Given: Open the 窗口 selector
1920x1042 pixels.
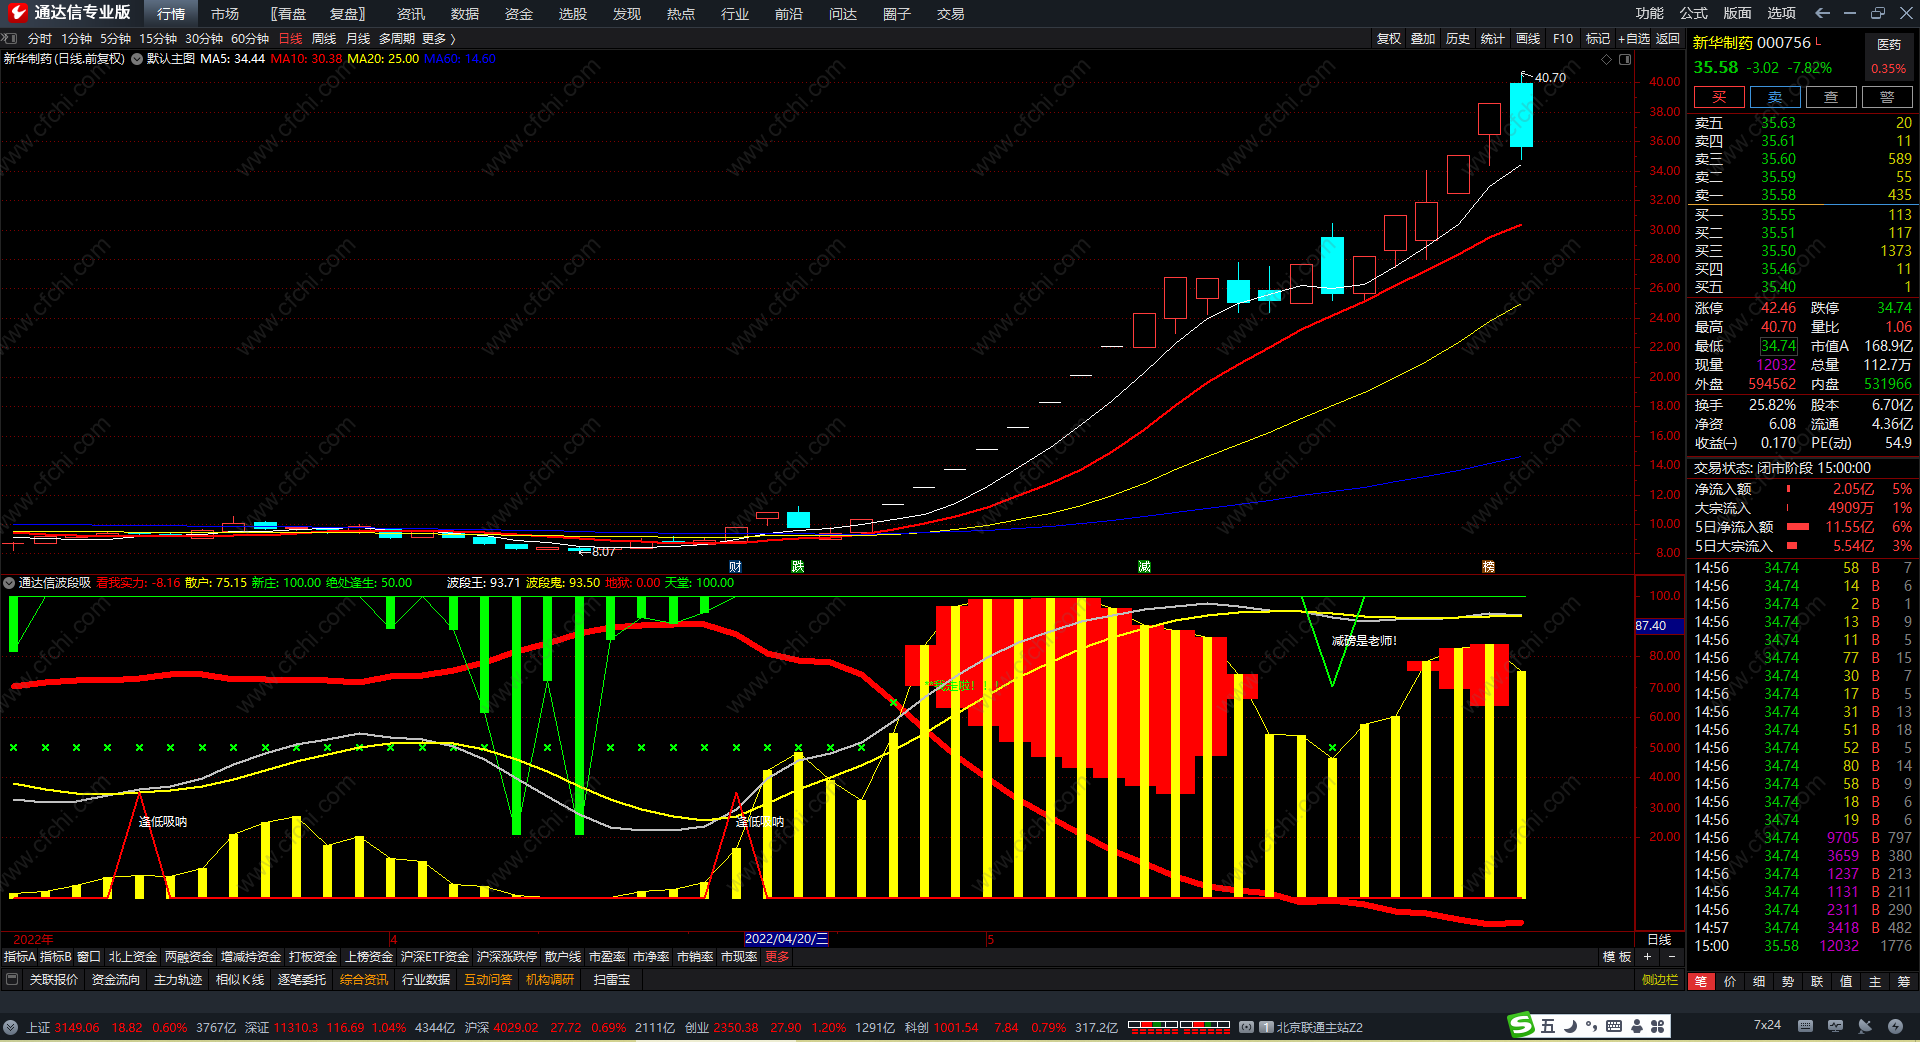Looking at the screenshot, I should [x=89, y=957].
